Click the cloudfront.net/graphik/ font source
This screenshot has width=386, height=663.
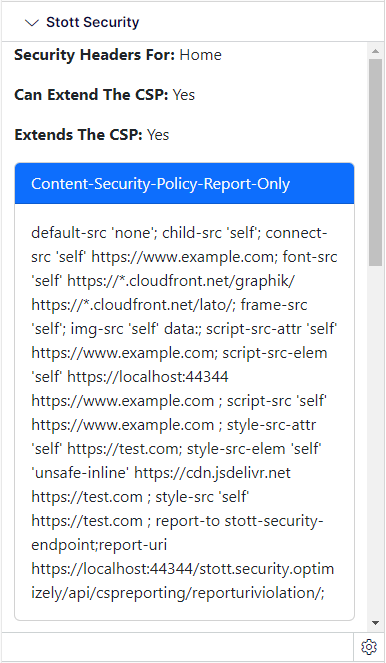pos(181,281)
